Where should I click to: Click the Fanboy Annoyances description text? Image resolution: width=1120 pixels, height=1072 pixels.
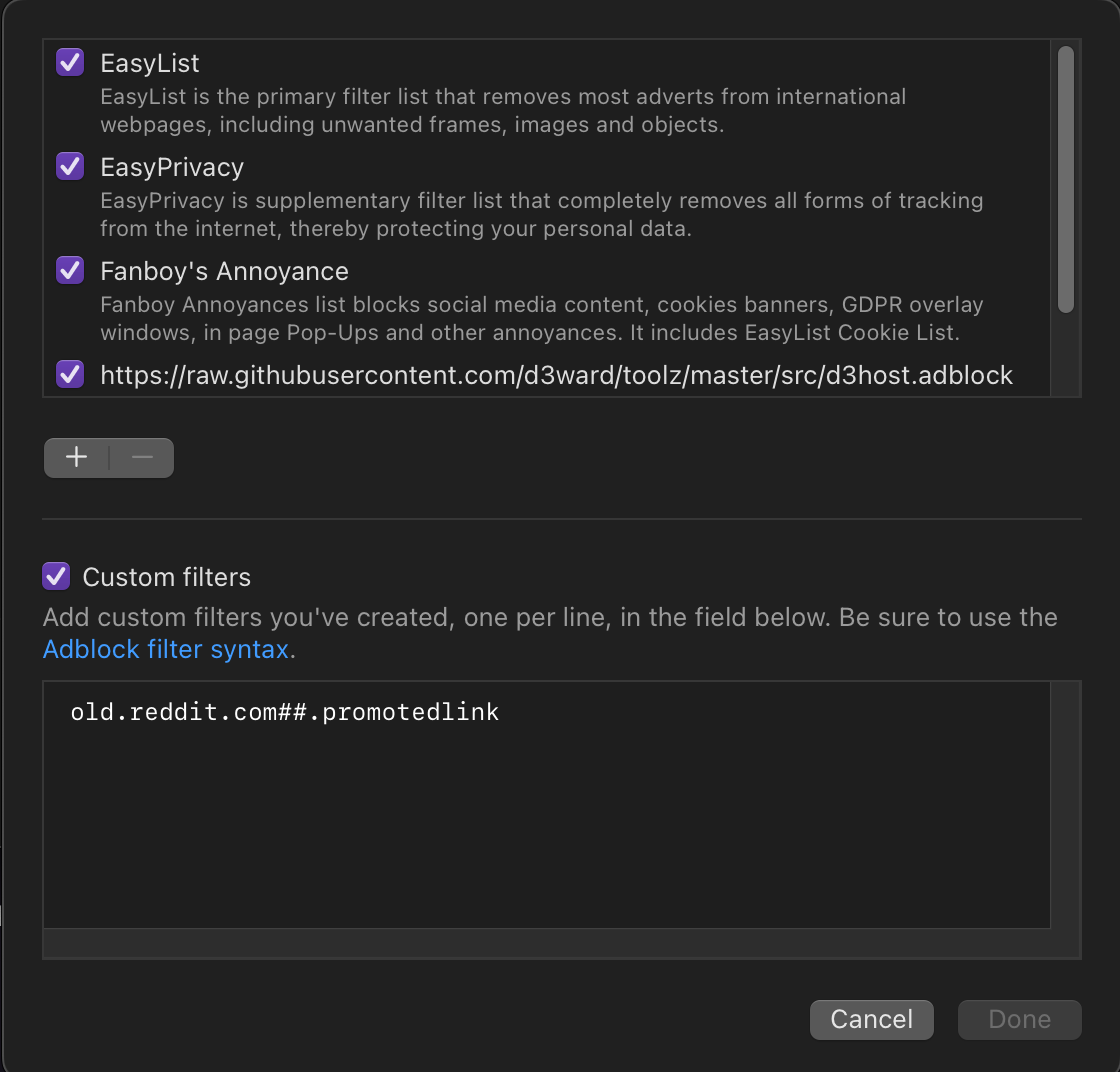tap(541, 318)
